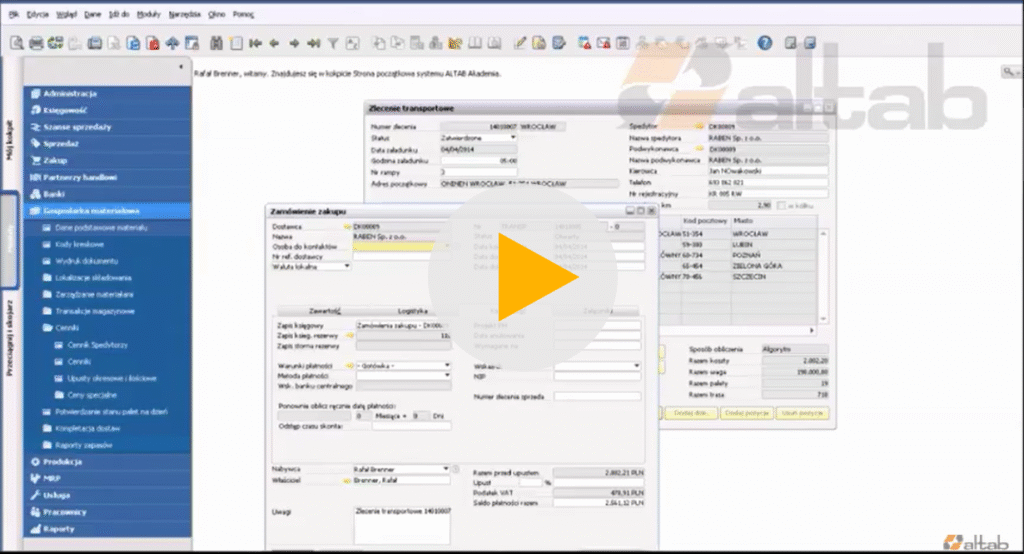Click the Nr rampy field
The image size is (1024, 554).
479,172
